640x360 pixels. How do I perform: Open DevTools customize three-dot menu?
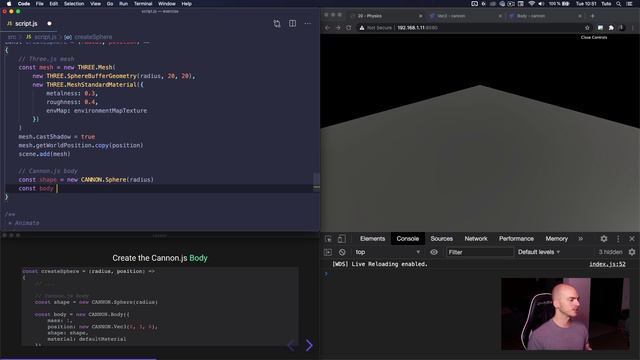(x=618, y=239)
